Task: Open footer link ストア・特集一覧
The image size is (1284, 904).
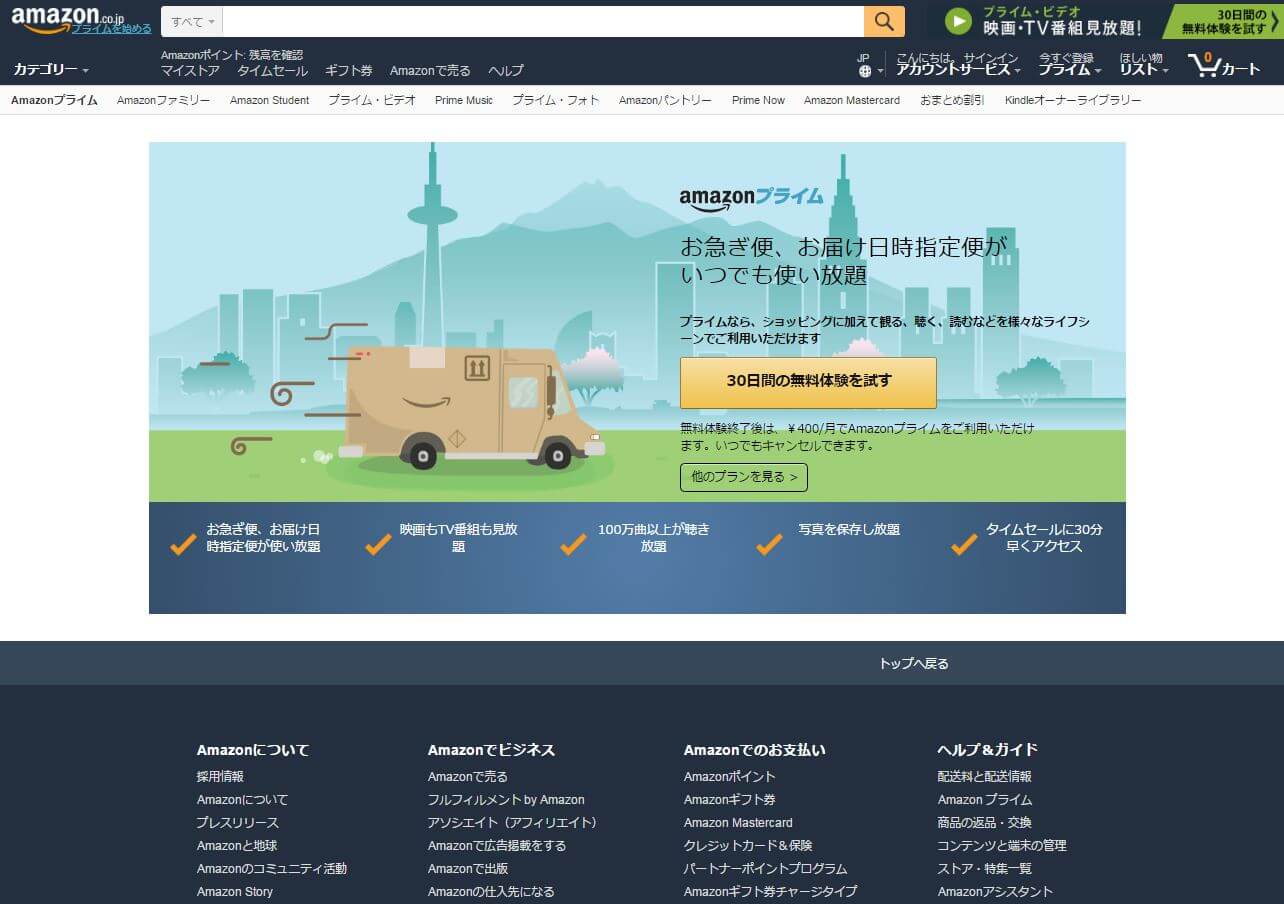Action: pyautogui.click(x=985, y=868)
